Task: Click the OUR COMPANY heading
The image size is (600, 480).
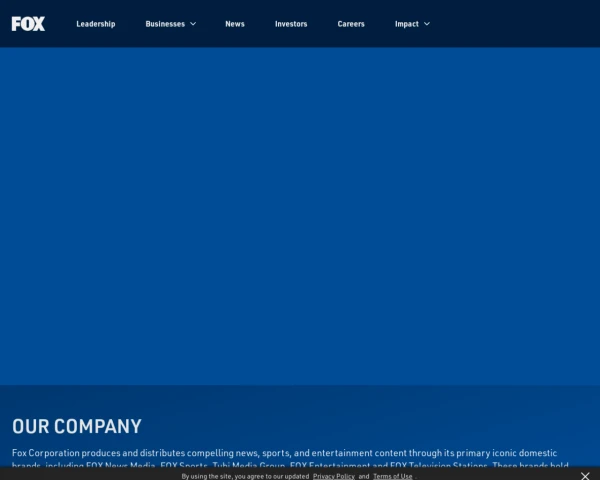Action: [x=77, y=426]
